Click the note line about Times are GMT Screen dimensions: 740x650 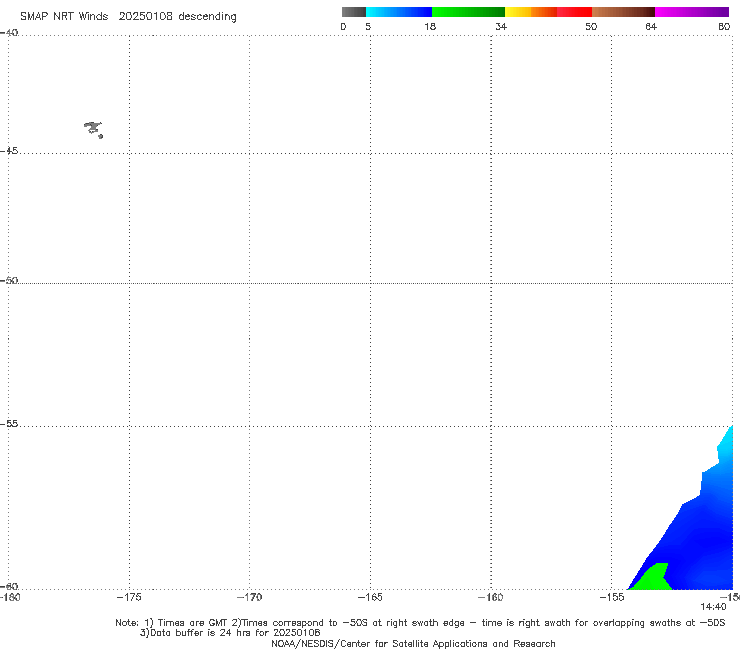pos(420,623)
